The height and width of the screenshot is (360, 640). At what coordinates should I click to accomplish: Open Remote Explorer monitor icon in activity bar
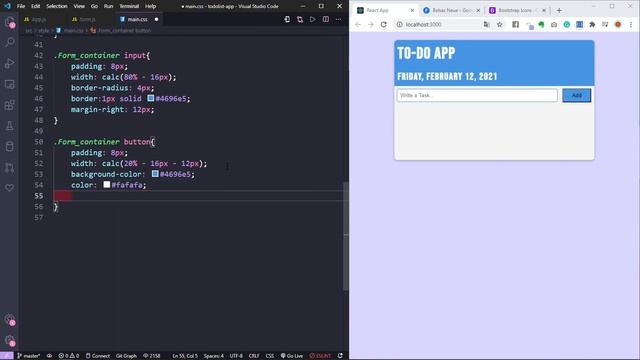click(x=9, y=84)
